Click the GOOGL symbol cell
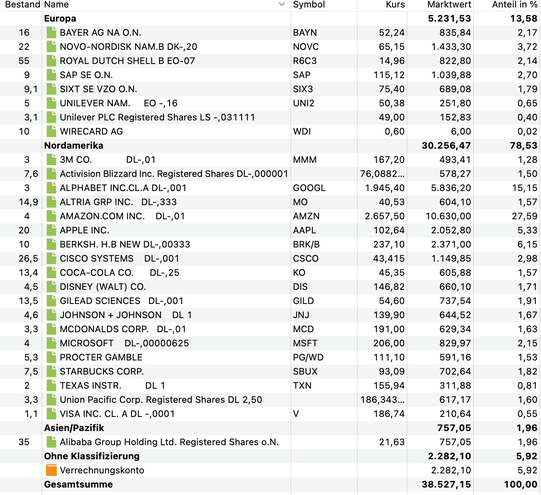The width and height of the screenshot is (541, 495). 309,188
